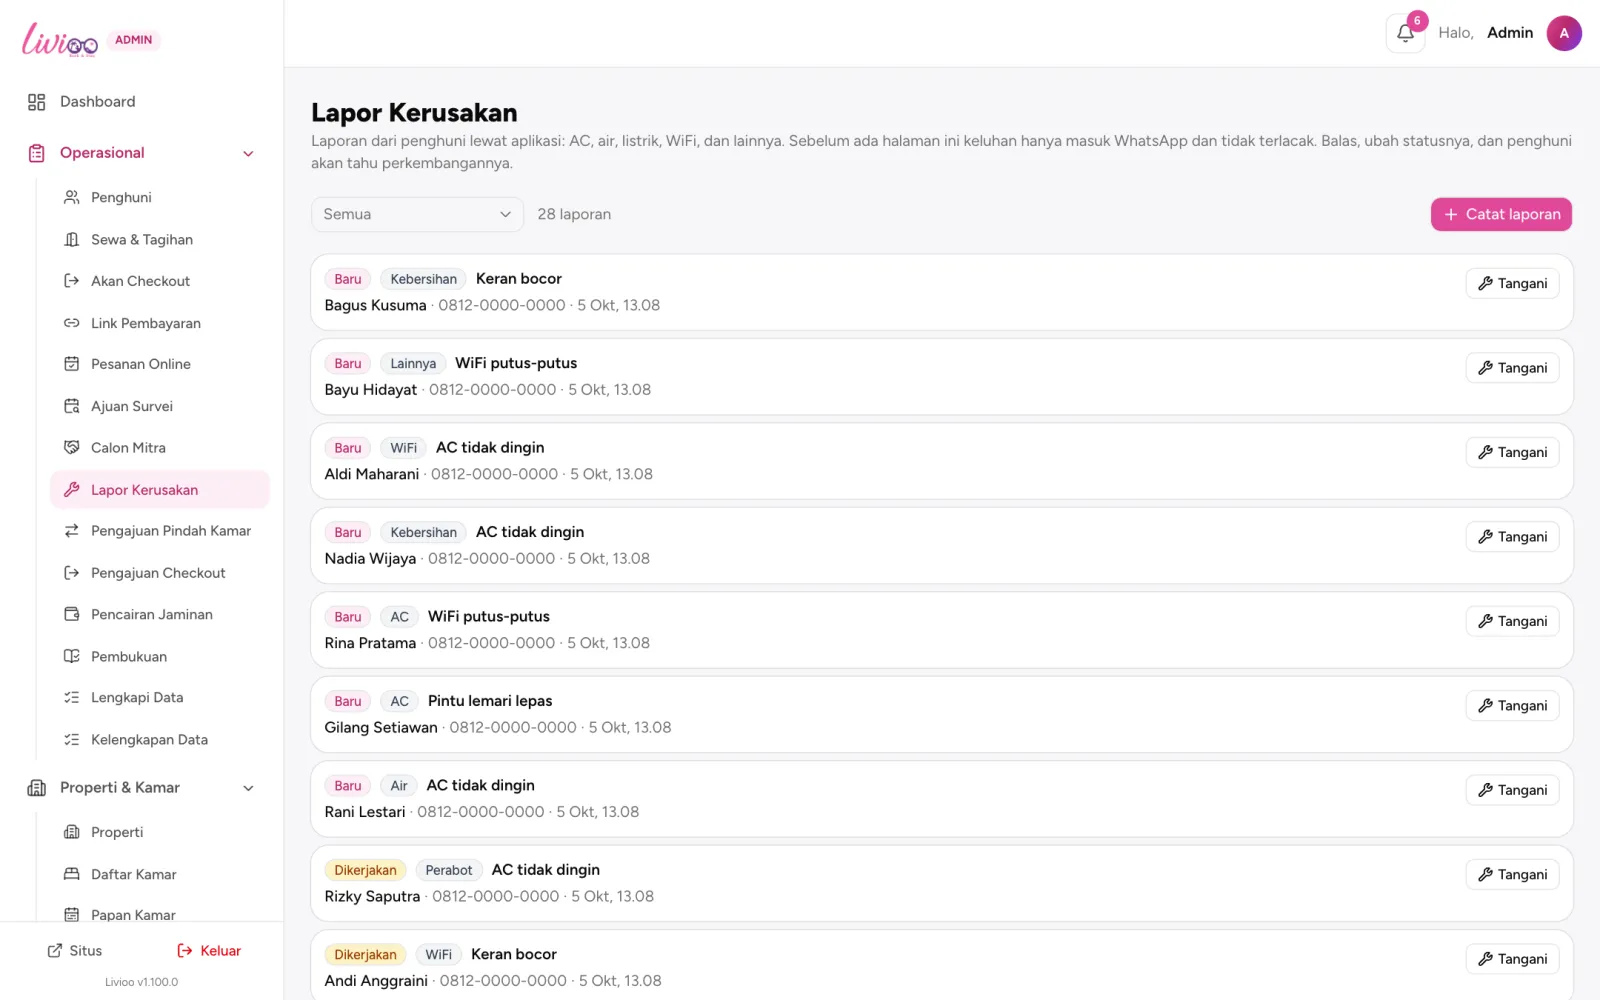The image size is (1600, 1000).
Task: Click Tangani for Bagus Kusuma report
Action: click(1512, 284)
